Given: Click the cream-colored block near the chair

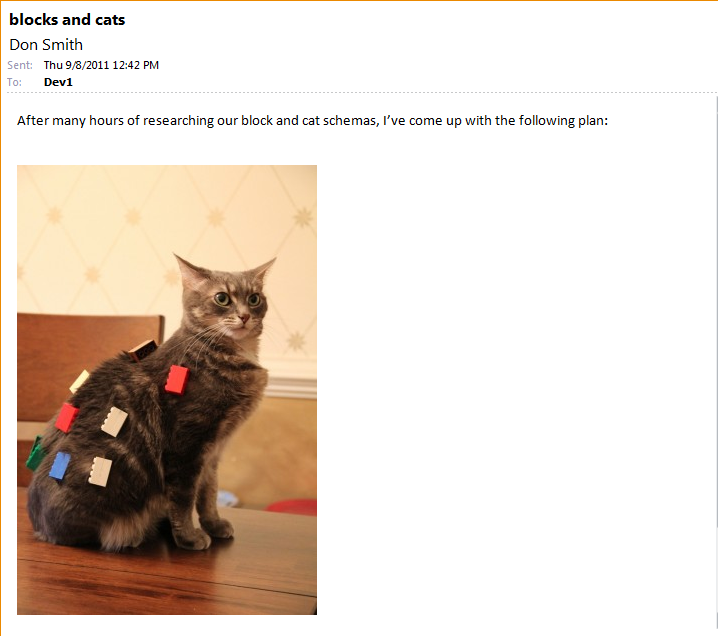Looking at the screenshot, I should click(x=79, y=381).
